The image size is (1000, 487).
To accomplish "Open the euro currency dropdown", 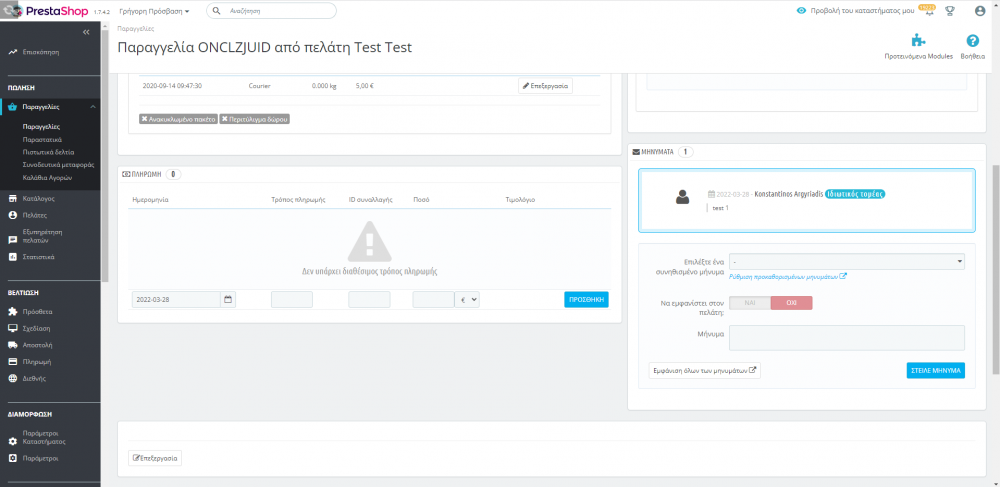I will (x=467, y=300).
